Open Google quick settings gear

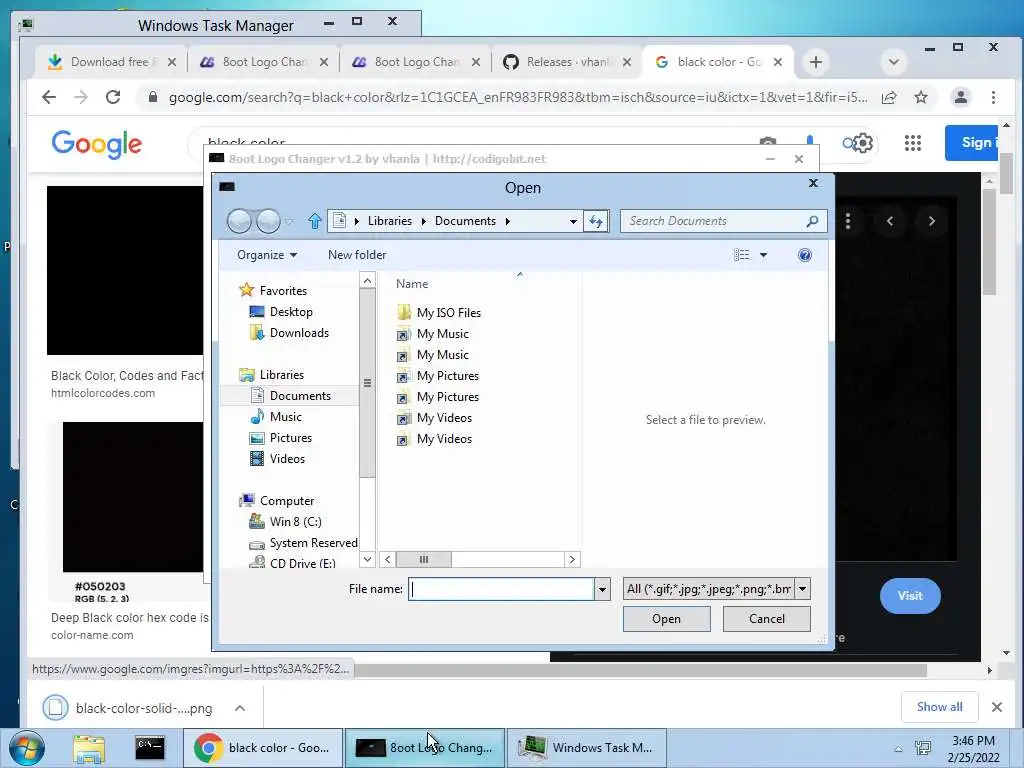point(863,143)
